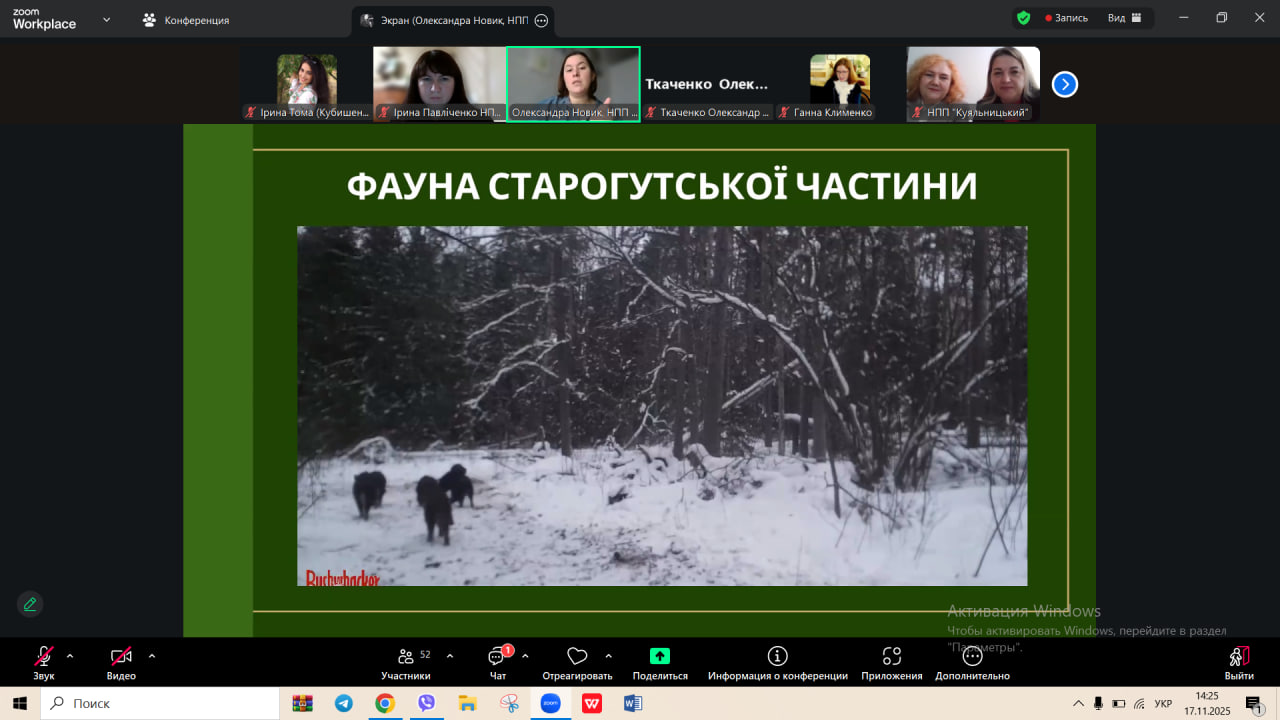Open Meeting information icon
The width and height of the screenshot is (1280, 720).
click(x=777, y=656)
